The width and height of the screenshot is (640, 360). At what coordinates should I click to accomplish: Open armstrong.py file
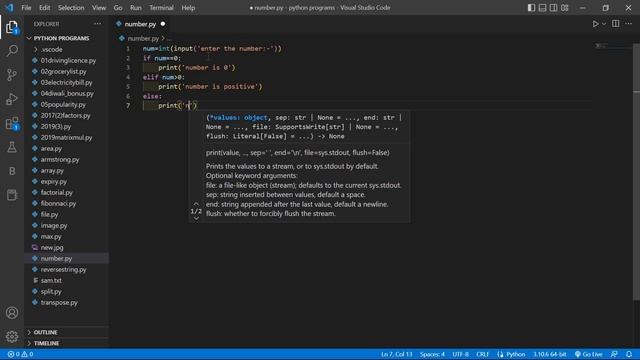point(60,160)
